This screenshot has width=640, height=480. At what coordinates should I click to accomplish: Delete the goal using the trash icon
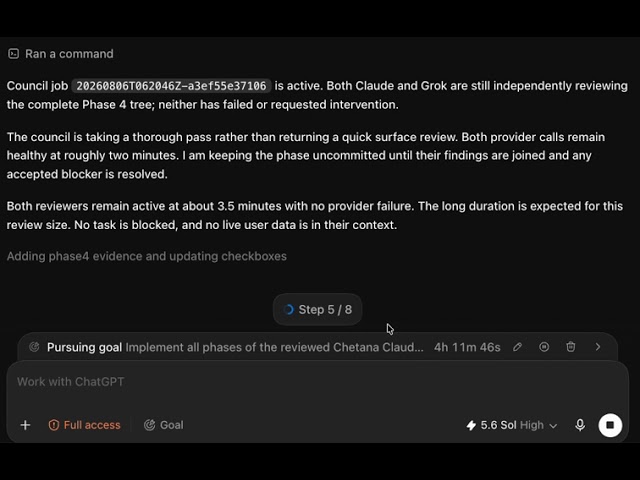571,347
